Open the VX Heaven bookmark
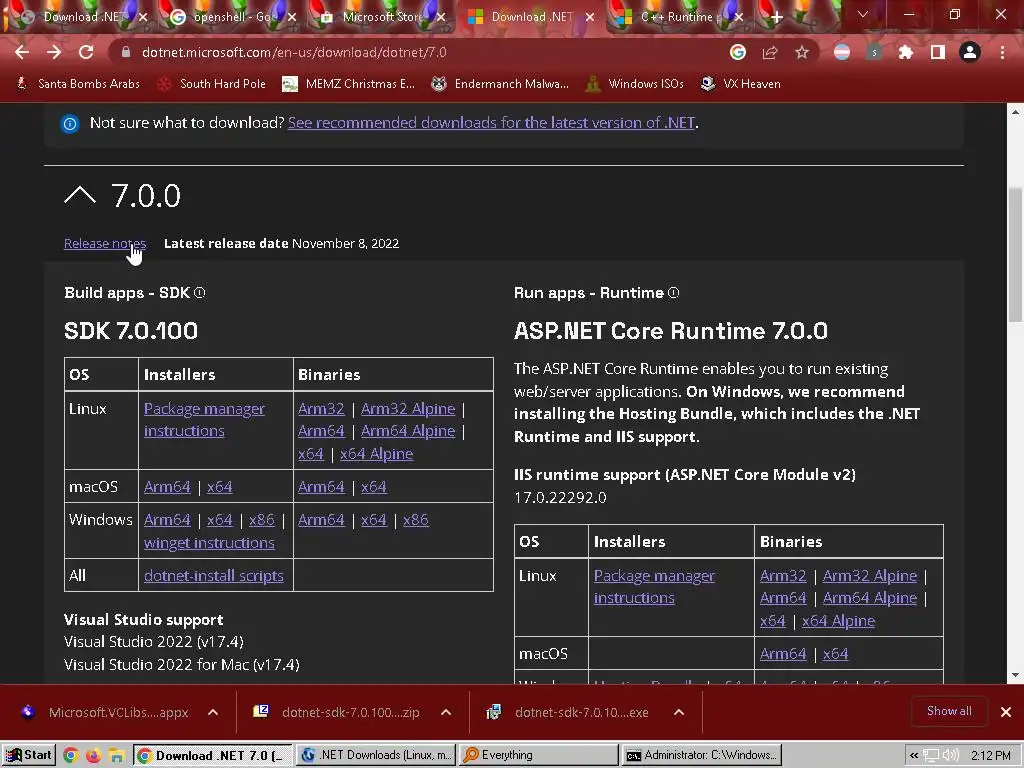Image resolution: width=1024 pixels, height=768 pixels. point(741,84)
